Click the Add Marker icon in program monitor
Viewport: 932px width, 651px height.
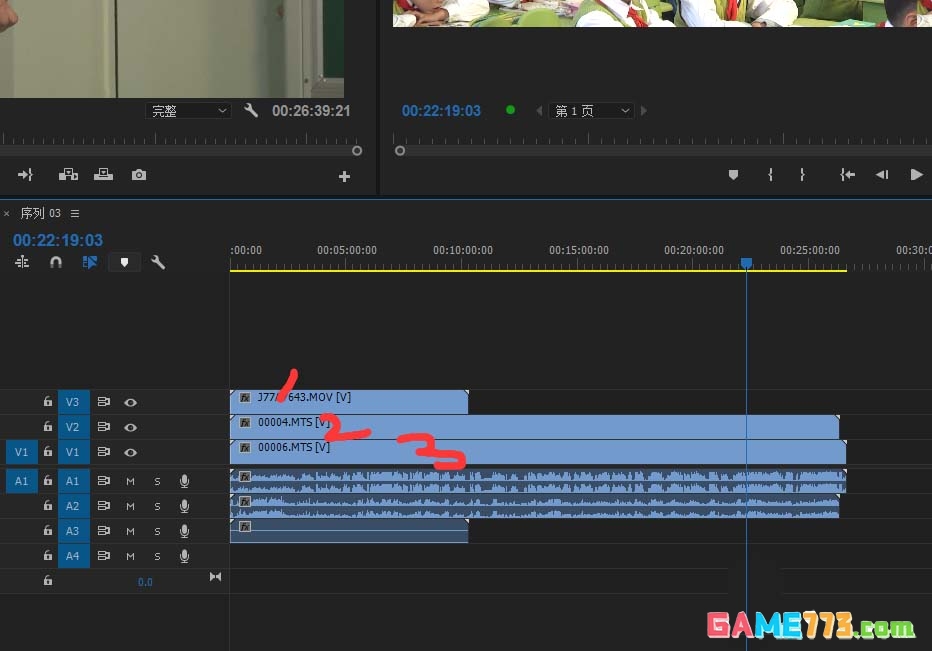point(733,175)
